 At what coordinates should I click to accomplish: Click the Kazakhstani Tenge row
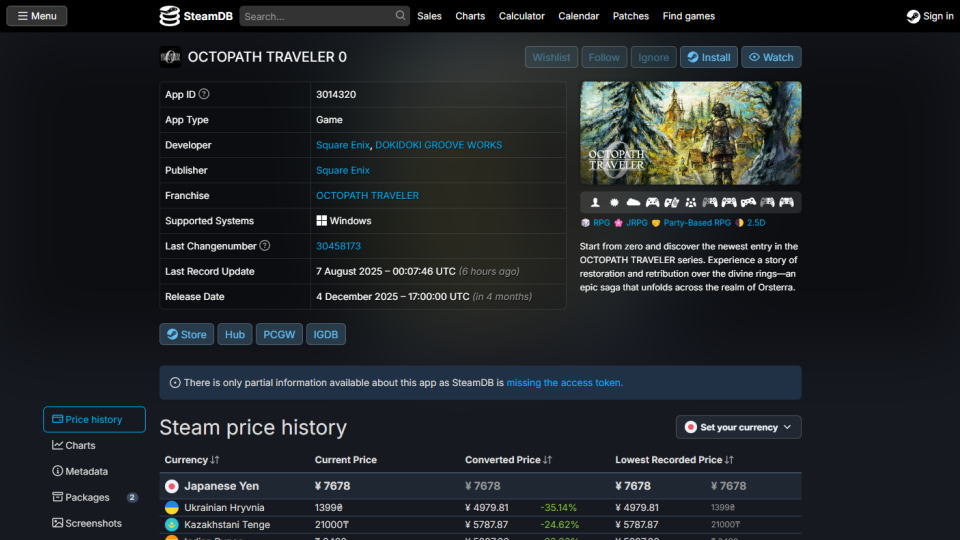point(480,525)
